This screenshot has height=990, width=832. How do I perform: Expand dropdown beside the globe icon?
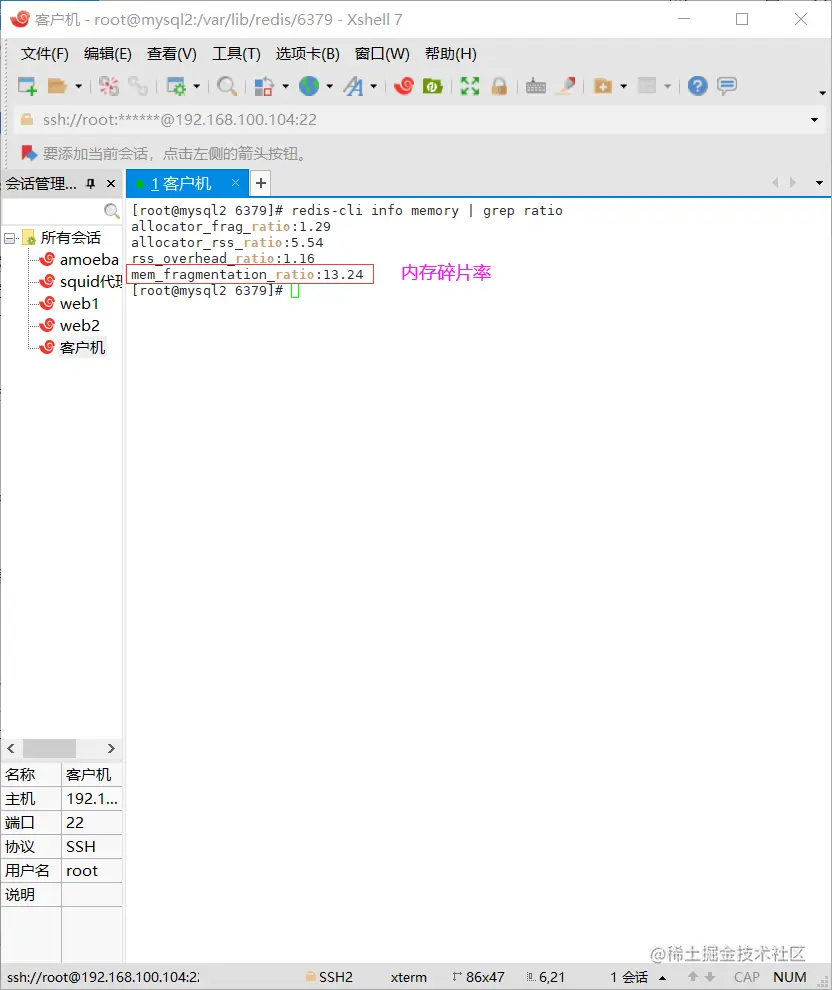330,86
